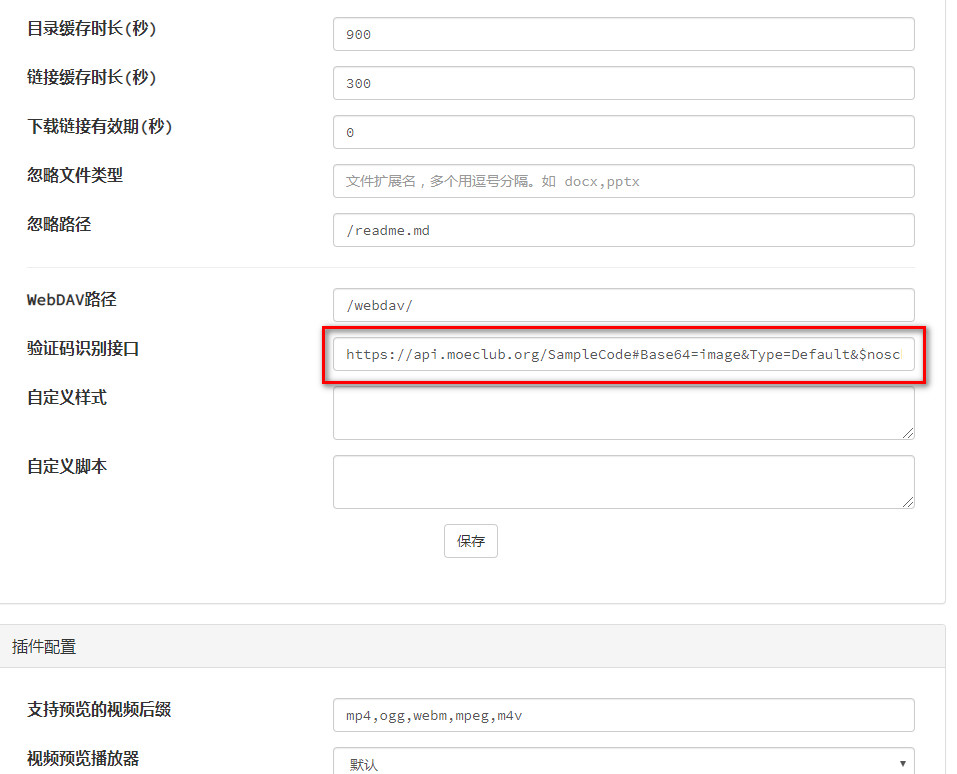Click the WebDAV路径 label
Image resolution: width=957 pixels, height=774 pixels.
click(71, 300)
